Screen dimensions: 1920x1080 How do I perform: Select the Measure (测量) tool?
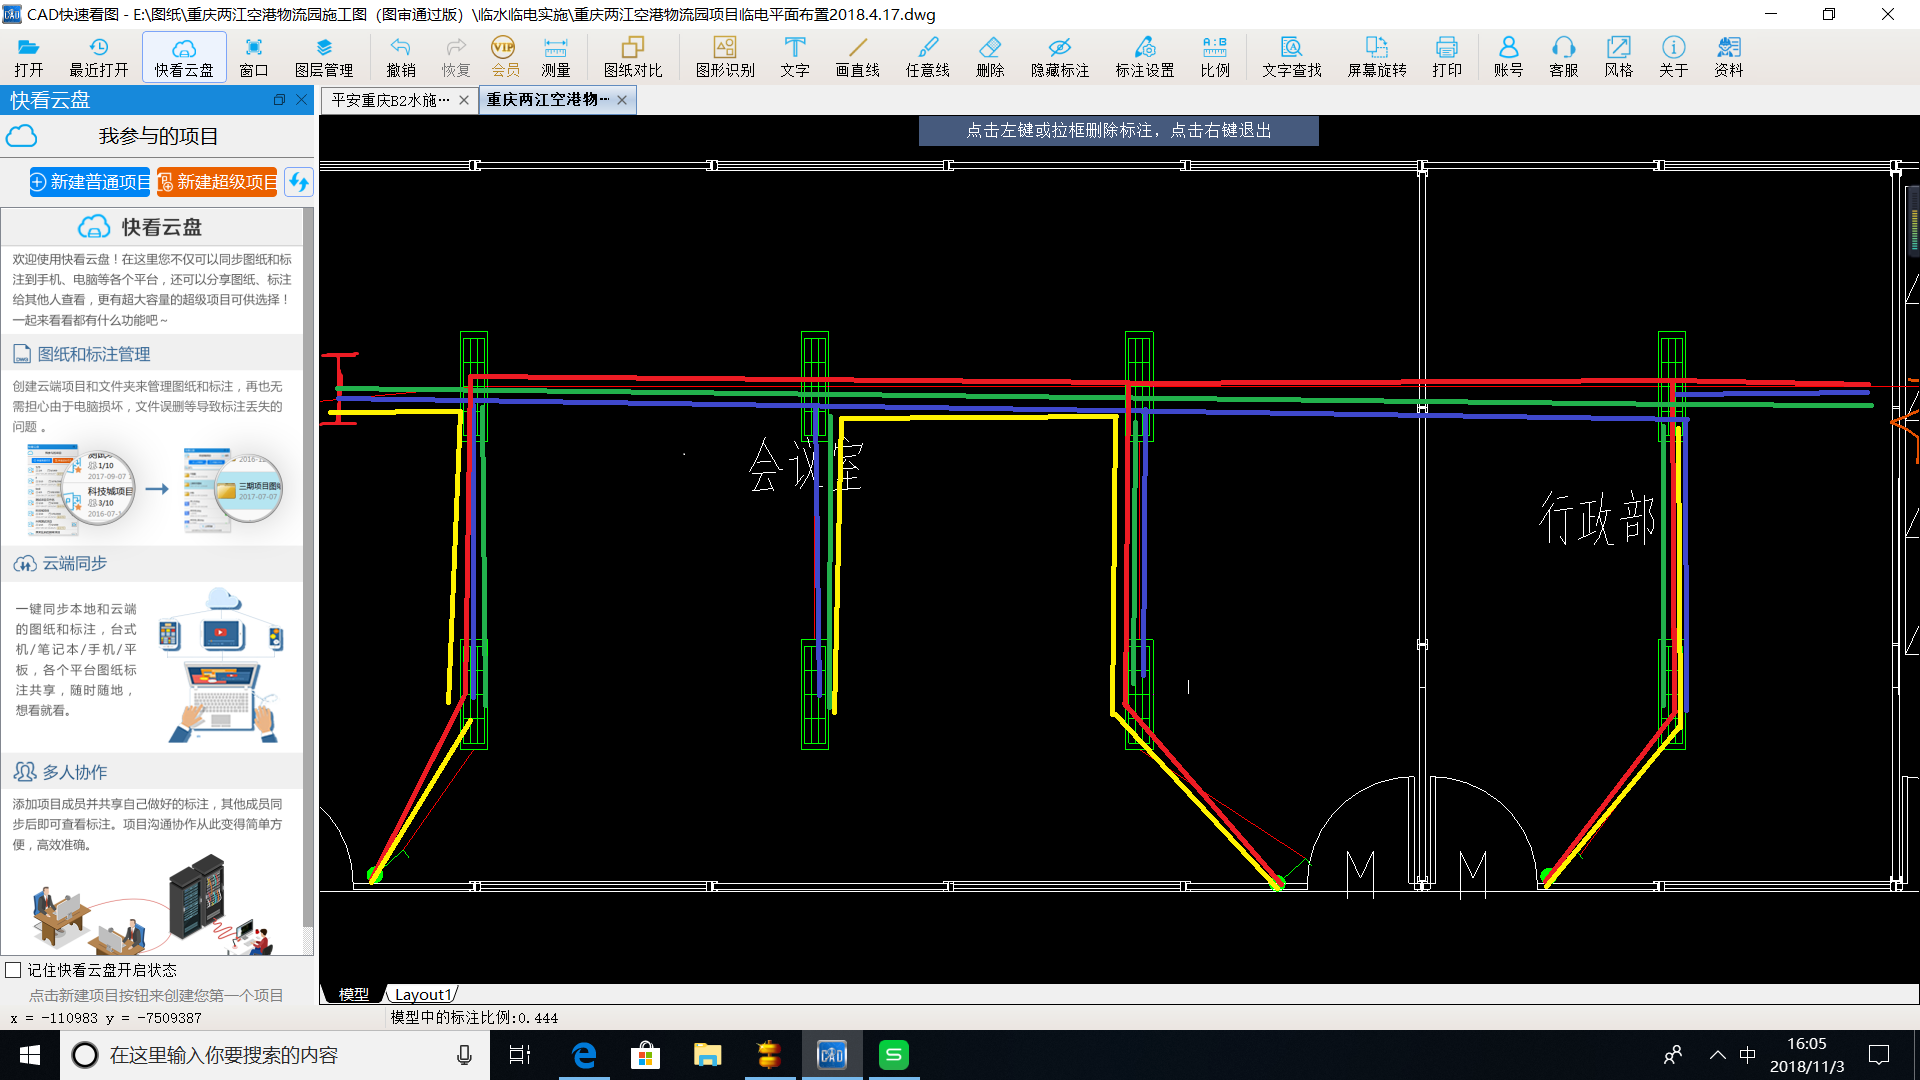pos(556,57)
